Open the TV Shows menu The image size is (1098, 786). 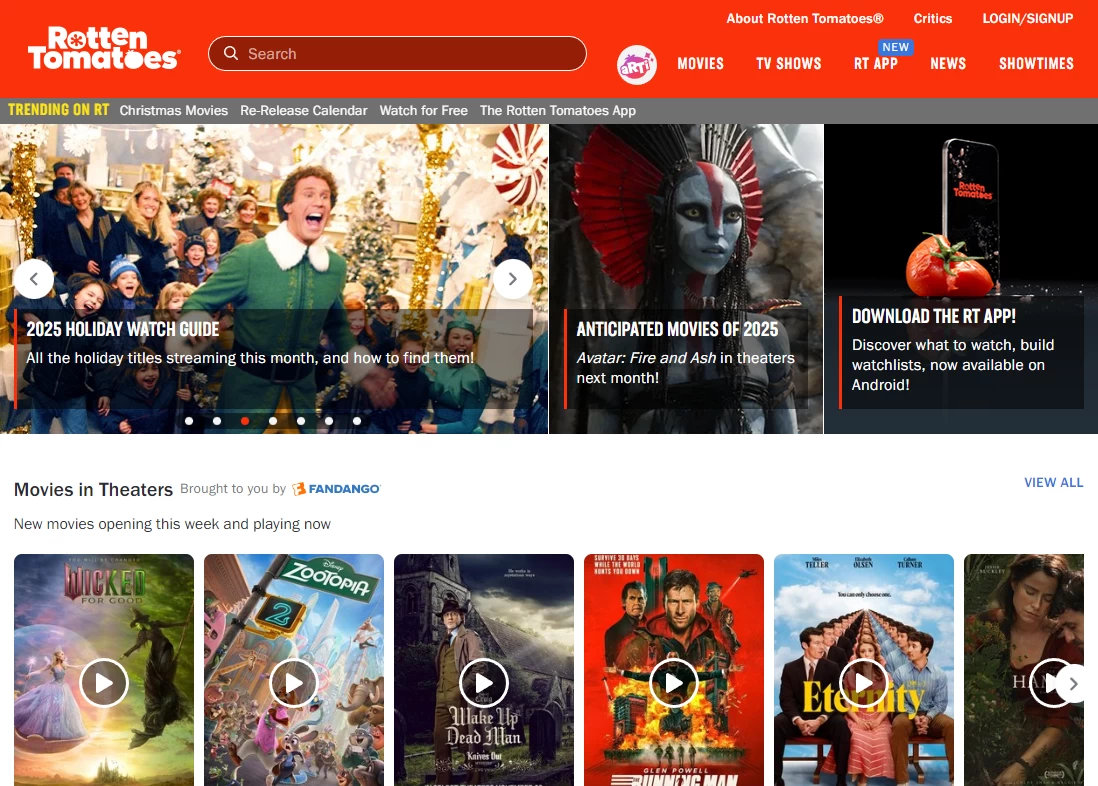tap(788, 64)
